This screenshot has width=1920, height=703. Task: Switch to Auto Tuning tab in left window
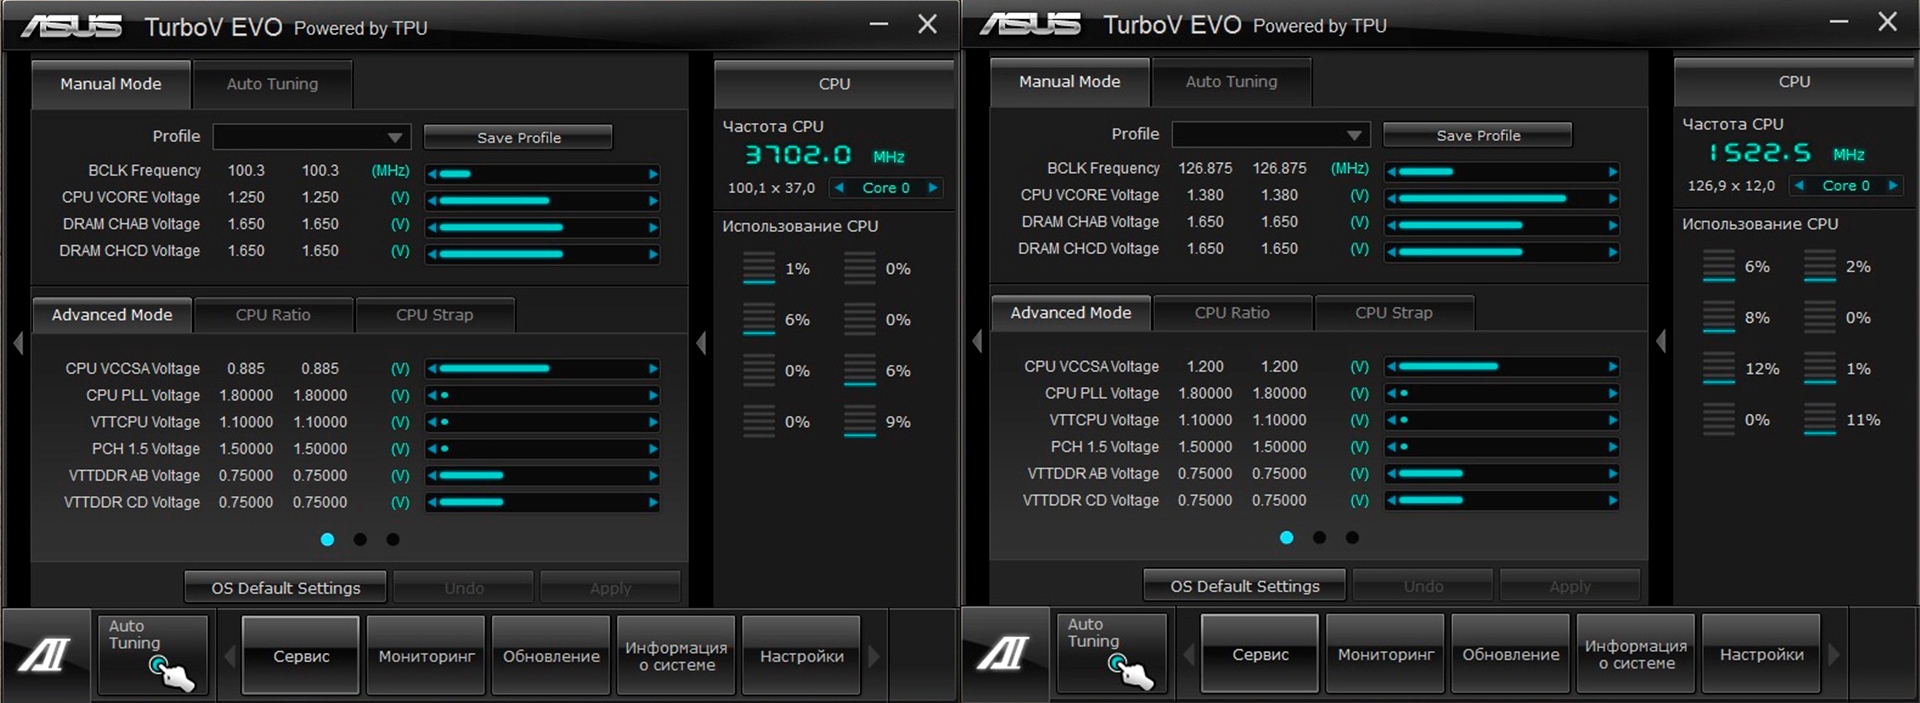point(272,84)
